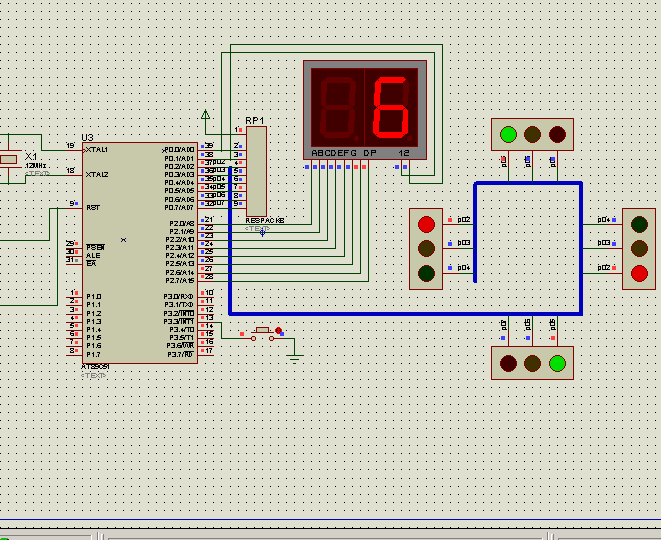
Task: Click the lit red lamp on right traffic light
Action: pyautogui.click(x=639, y=273)
